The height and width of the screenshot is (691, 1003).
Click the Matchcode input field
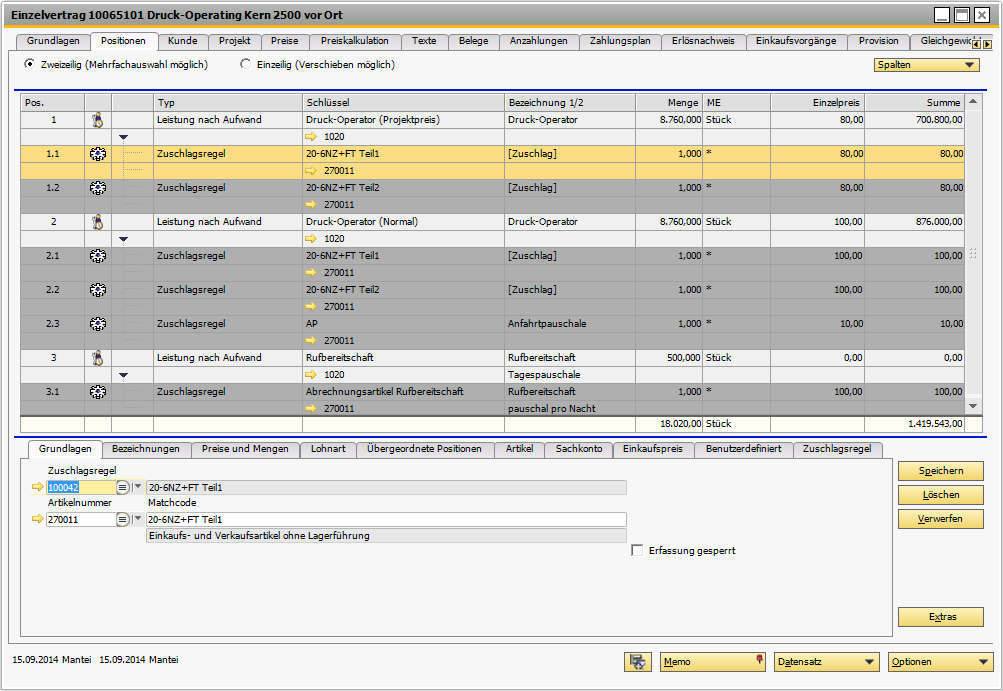[385, 520]
